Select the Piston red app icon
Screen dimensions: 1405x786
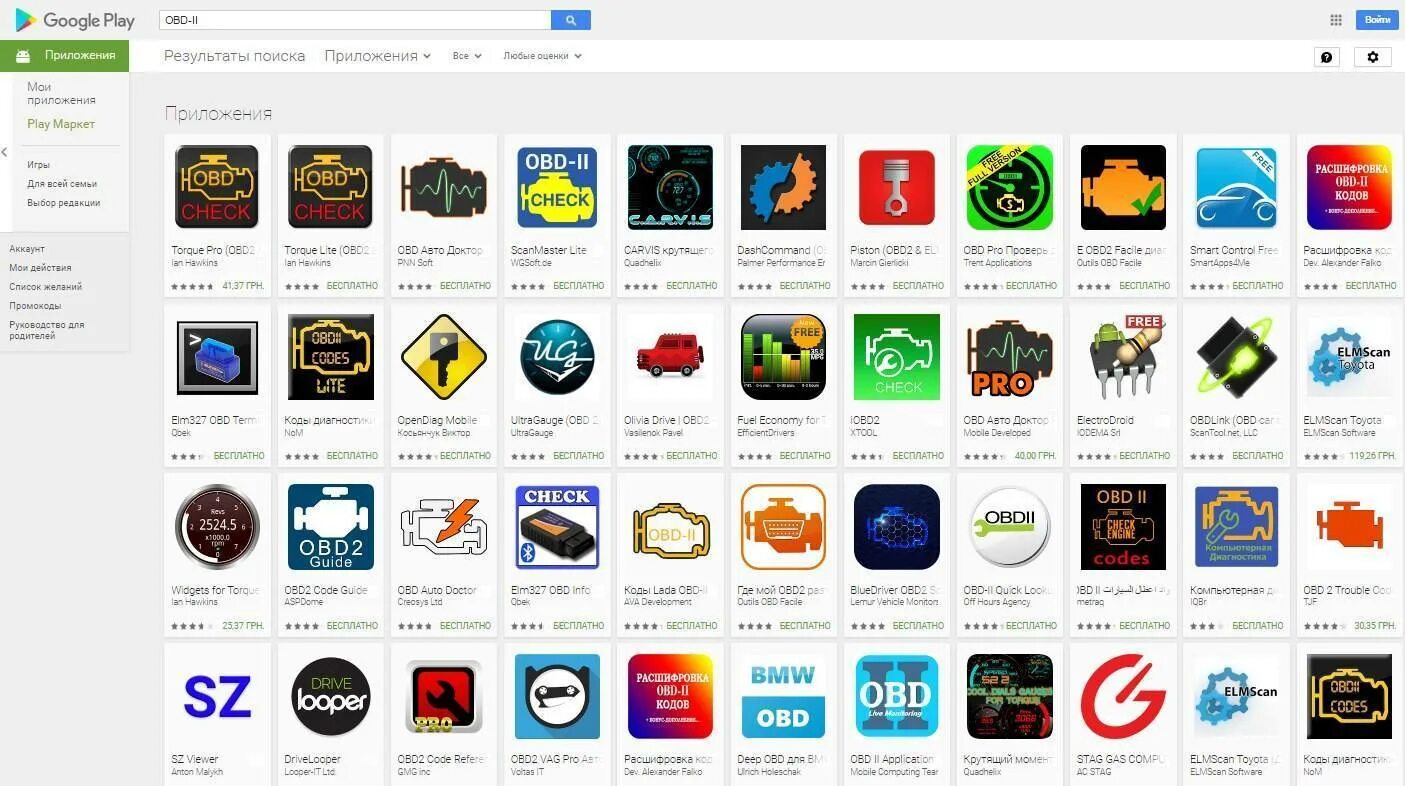(896, 187)
